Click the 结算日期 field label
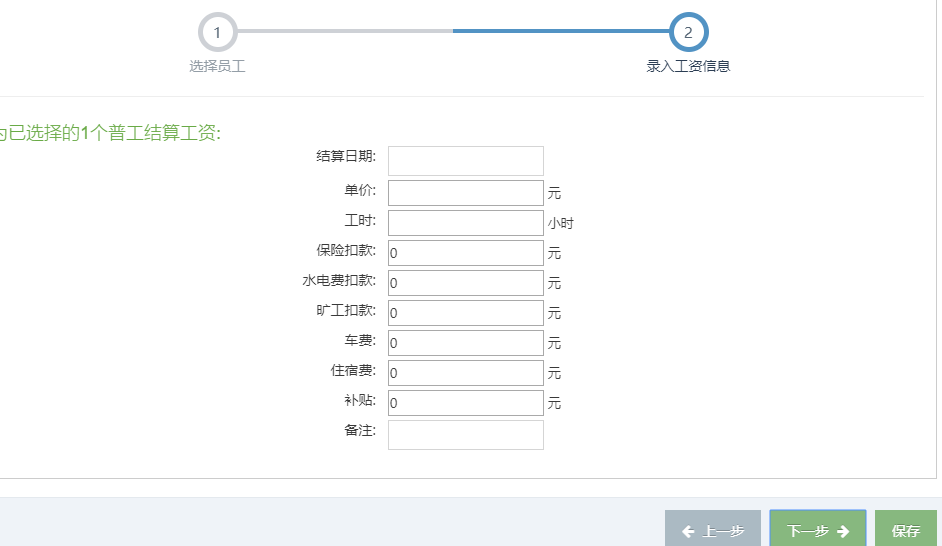 346,156
